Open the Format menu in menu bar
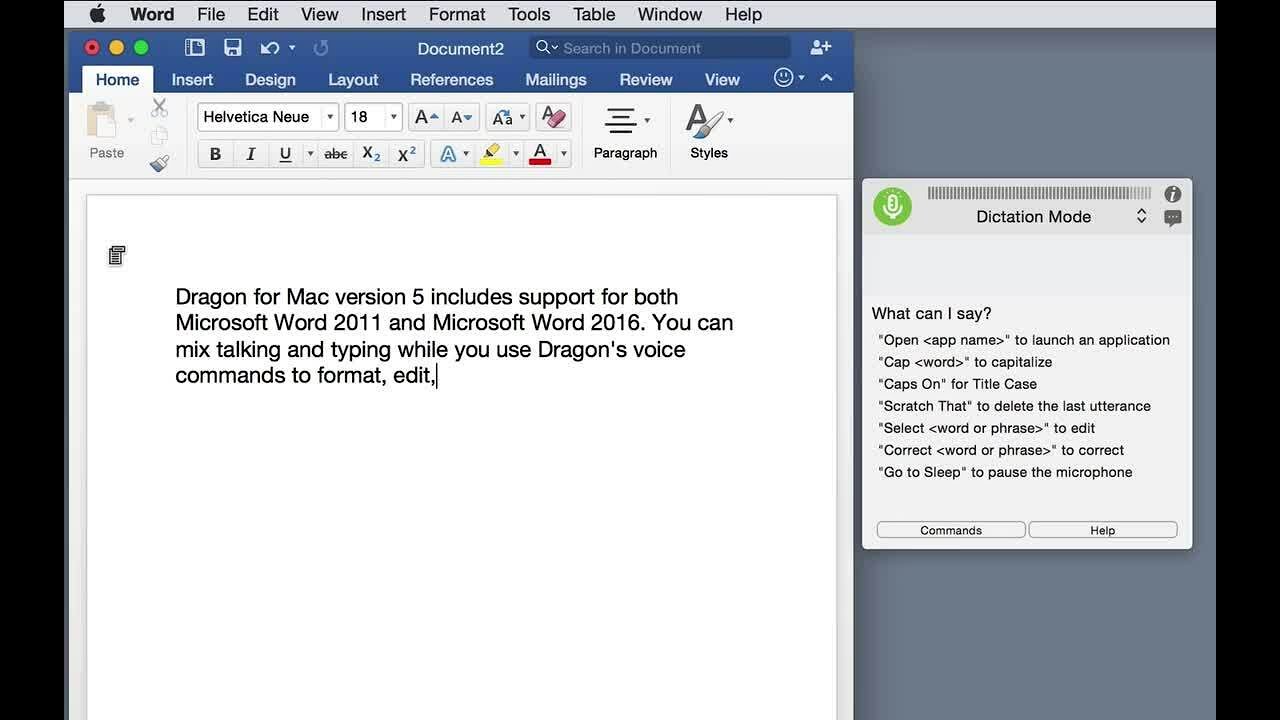This screenshot has height=720, width=1280. click(457, 14)
